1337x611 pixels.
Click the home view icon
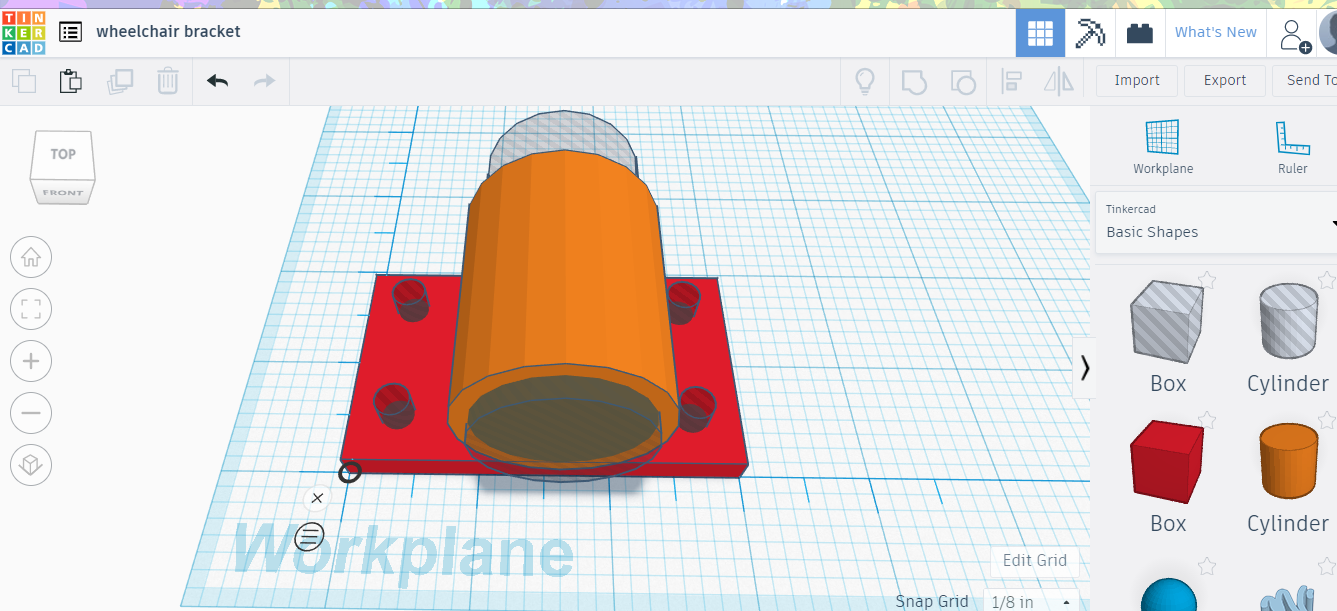[x=31, y=257]
